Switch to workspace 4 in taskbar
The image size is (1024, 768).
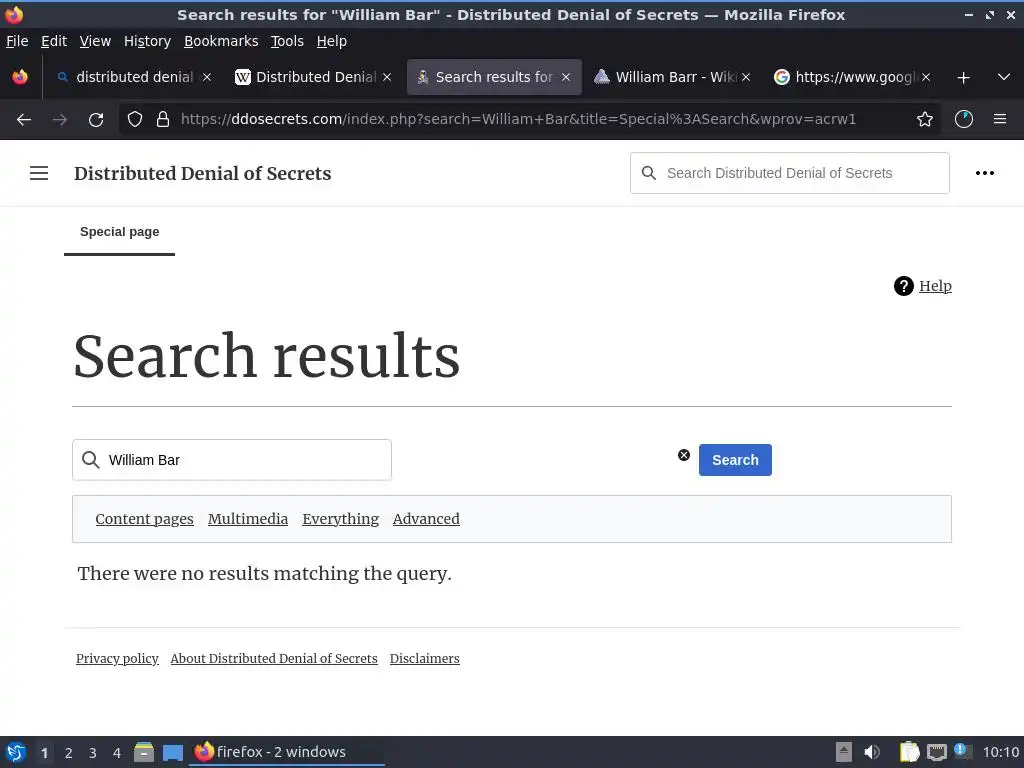pos(117,753)
